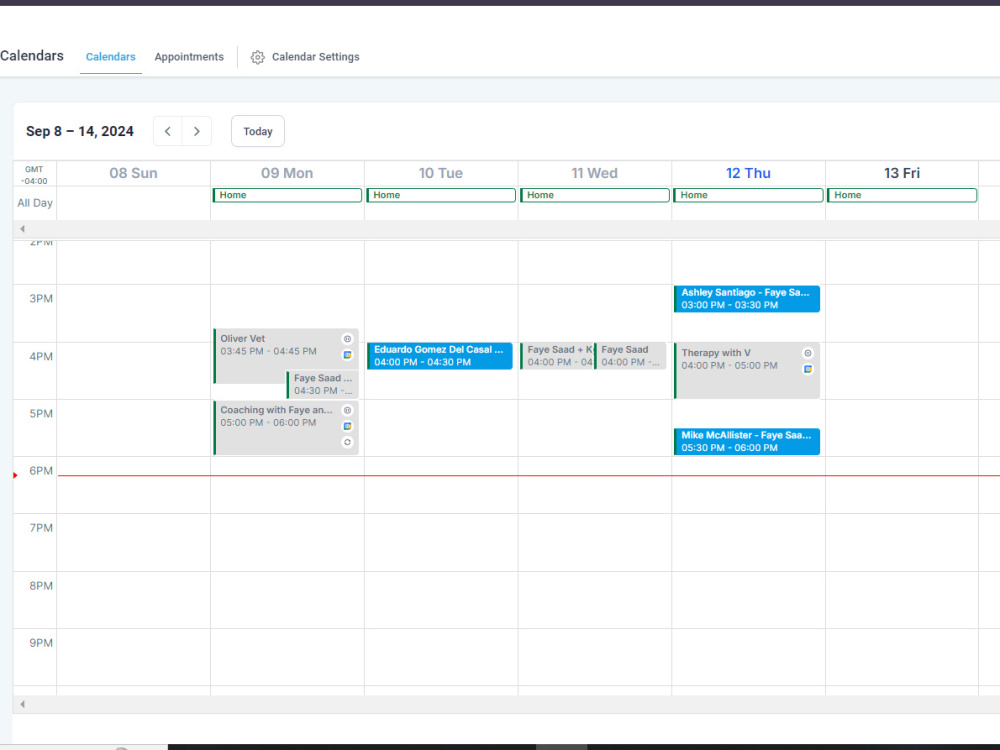Click the 4PM time label
The width and height of the screenshot is (1000, 750).
click(x=41, y=357)
